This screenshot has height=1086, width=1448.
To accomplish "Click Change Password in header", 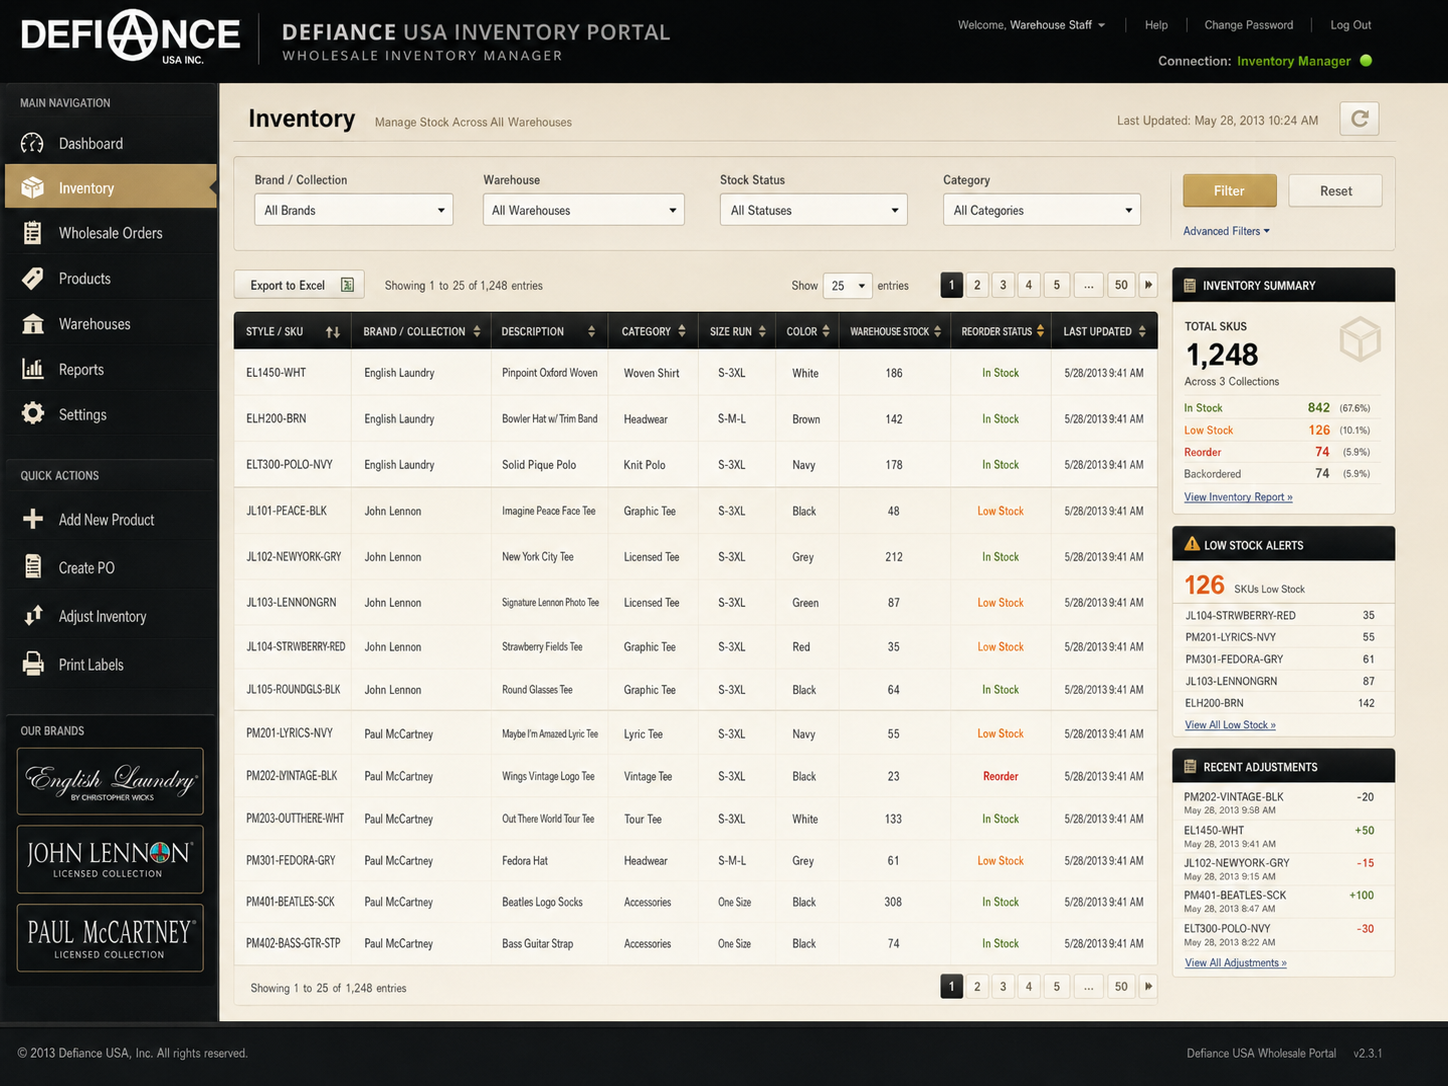I will click(1249, 25).
